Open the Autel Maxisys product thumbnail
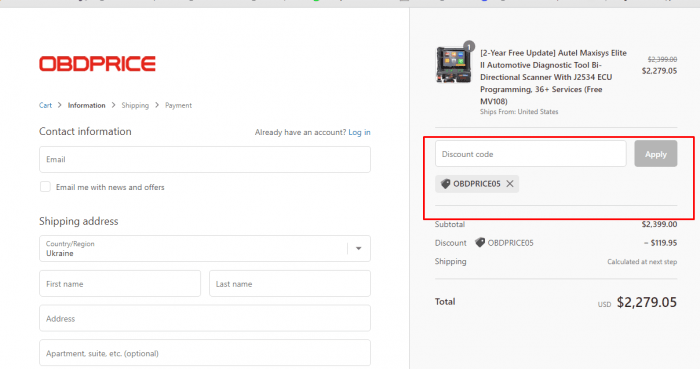Image resolution: width=700 pixels, height=369 pixels. click(453, 65)
